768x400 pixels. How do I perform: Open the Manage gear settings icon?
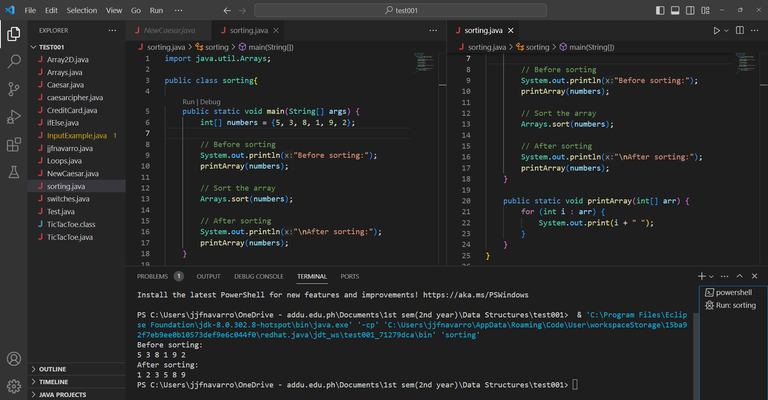[14, 387]
